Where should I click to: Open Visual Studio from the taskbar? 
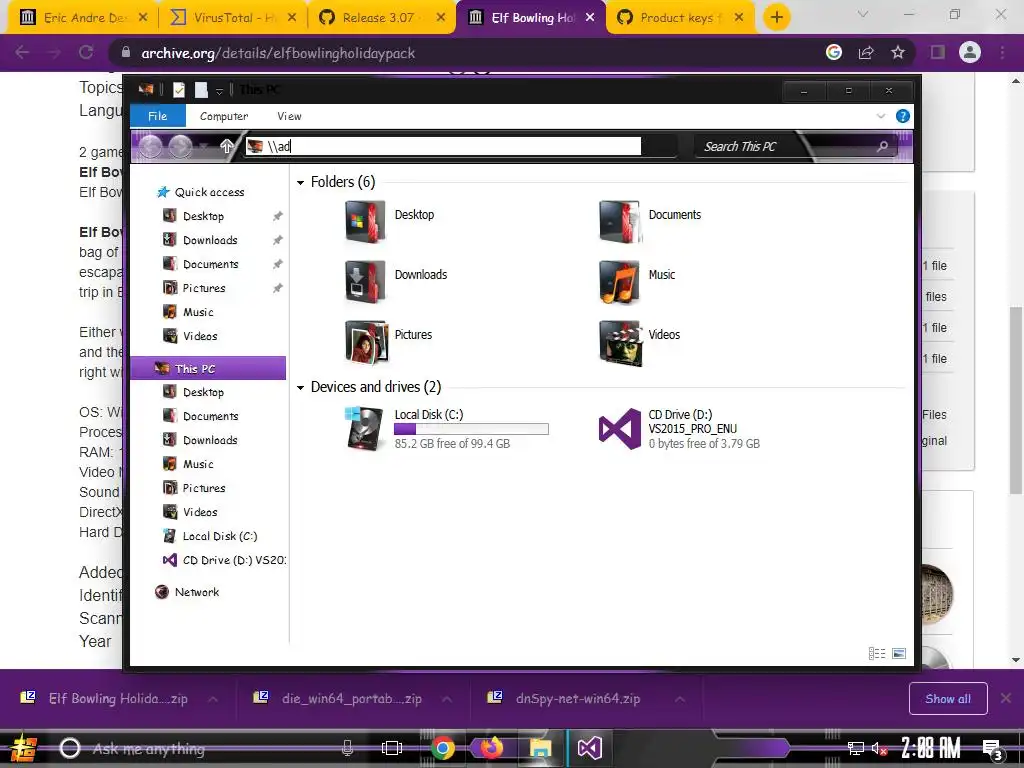tap(589, 748)
